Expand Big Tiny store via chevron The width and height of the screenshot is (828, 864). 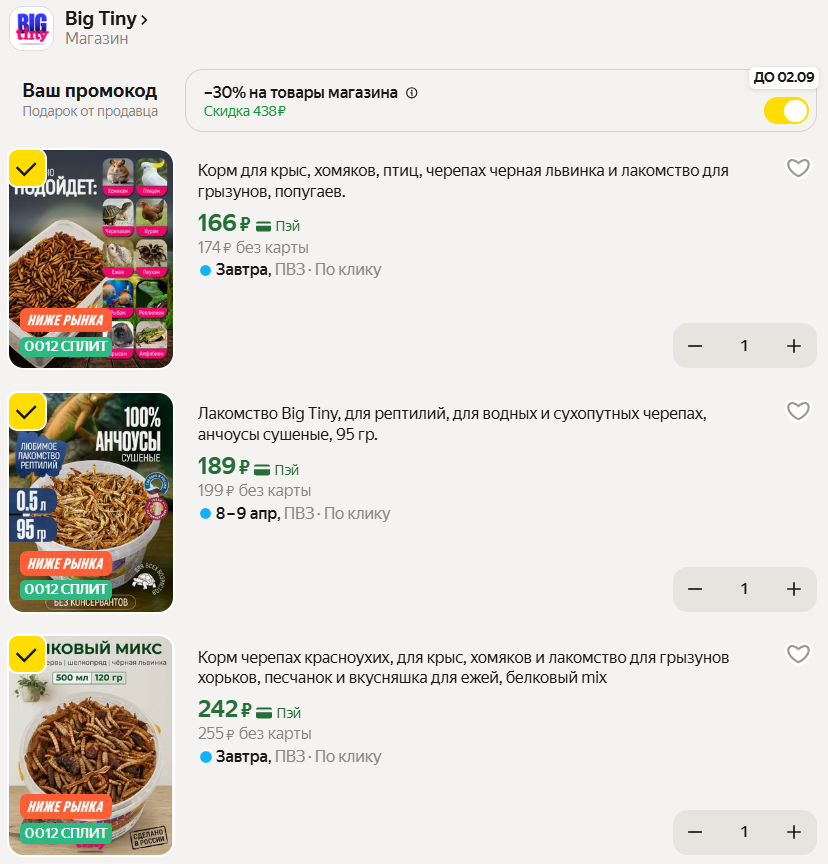coord(145,19)
